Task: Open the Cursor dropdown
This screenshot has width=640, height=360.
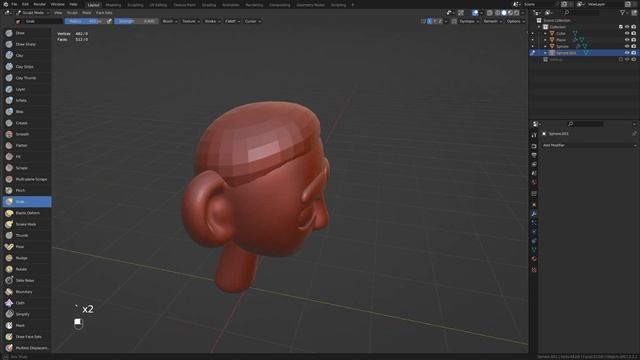Action: click(x=253, y=21)
